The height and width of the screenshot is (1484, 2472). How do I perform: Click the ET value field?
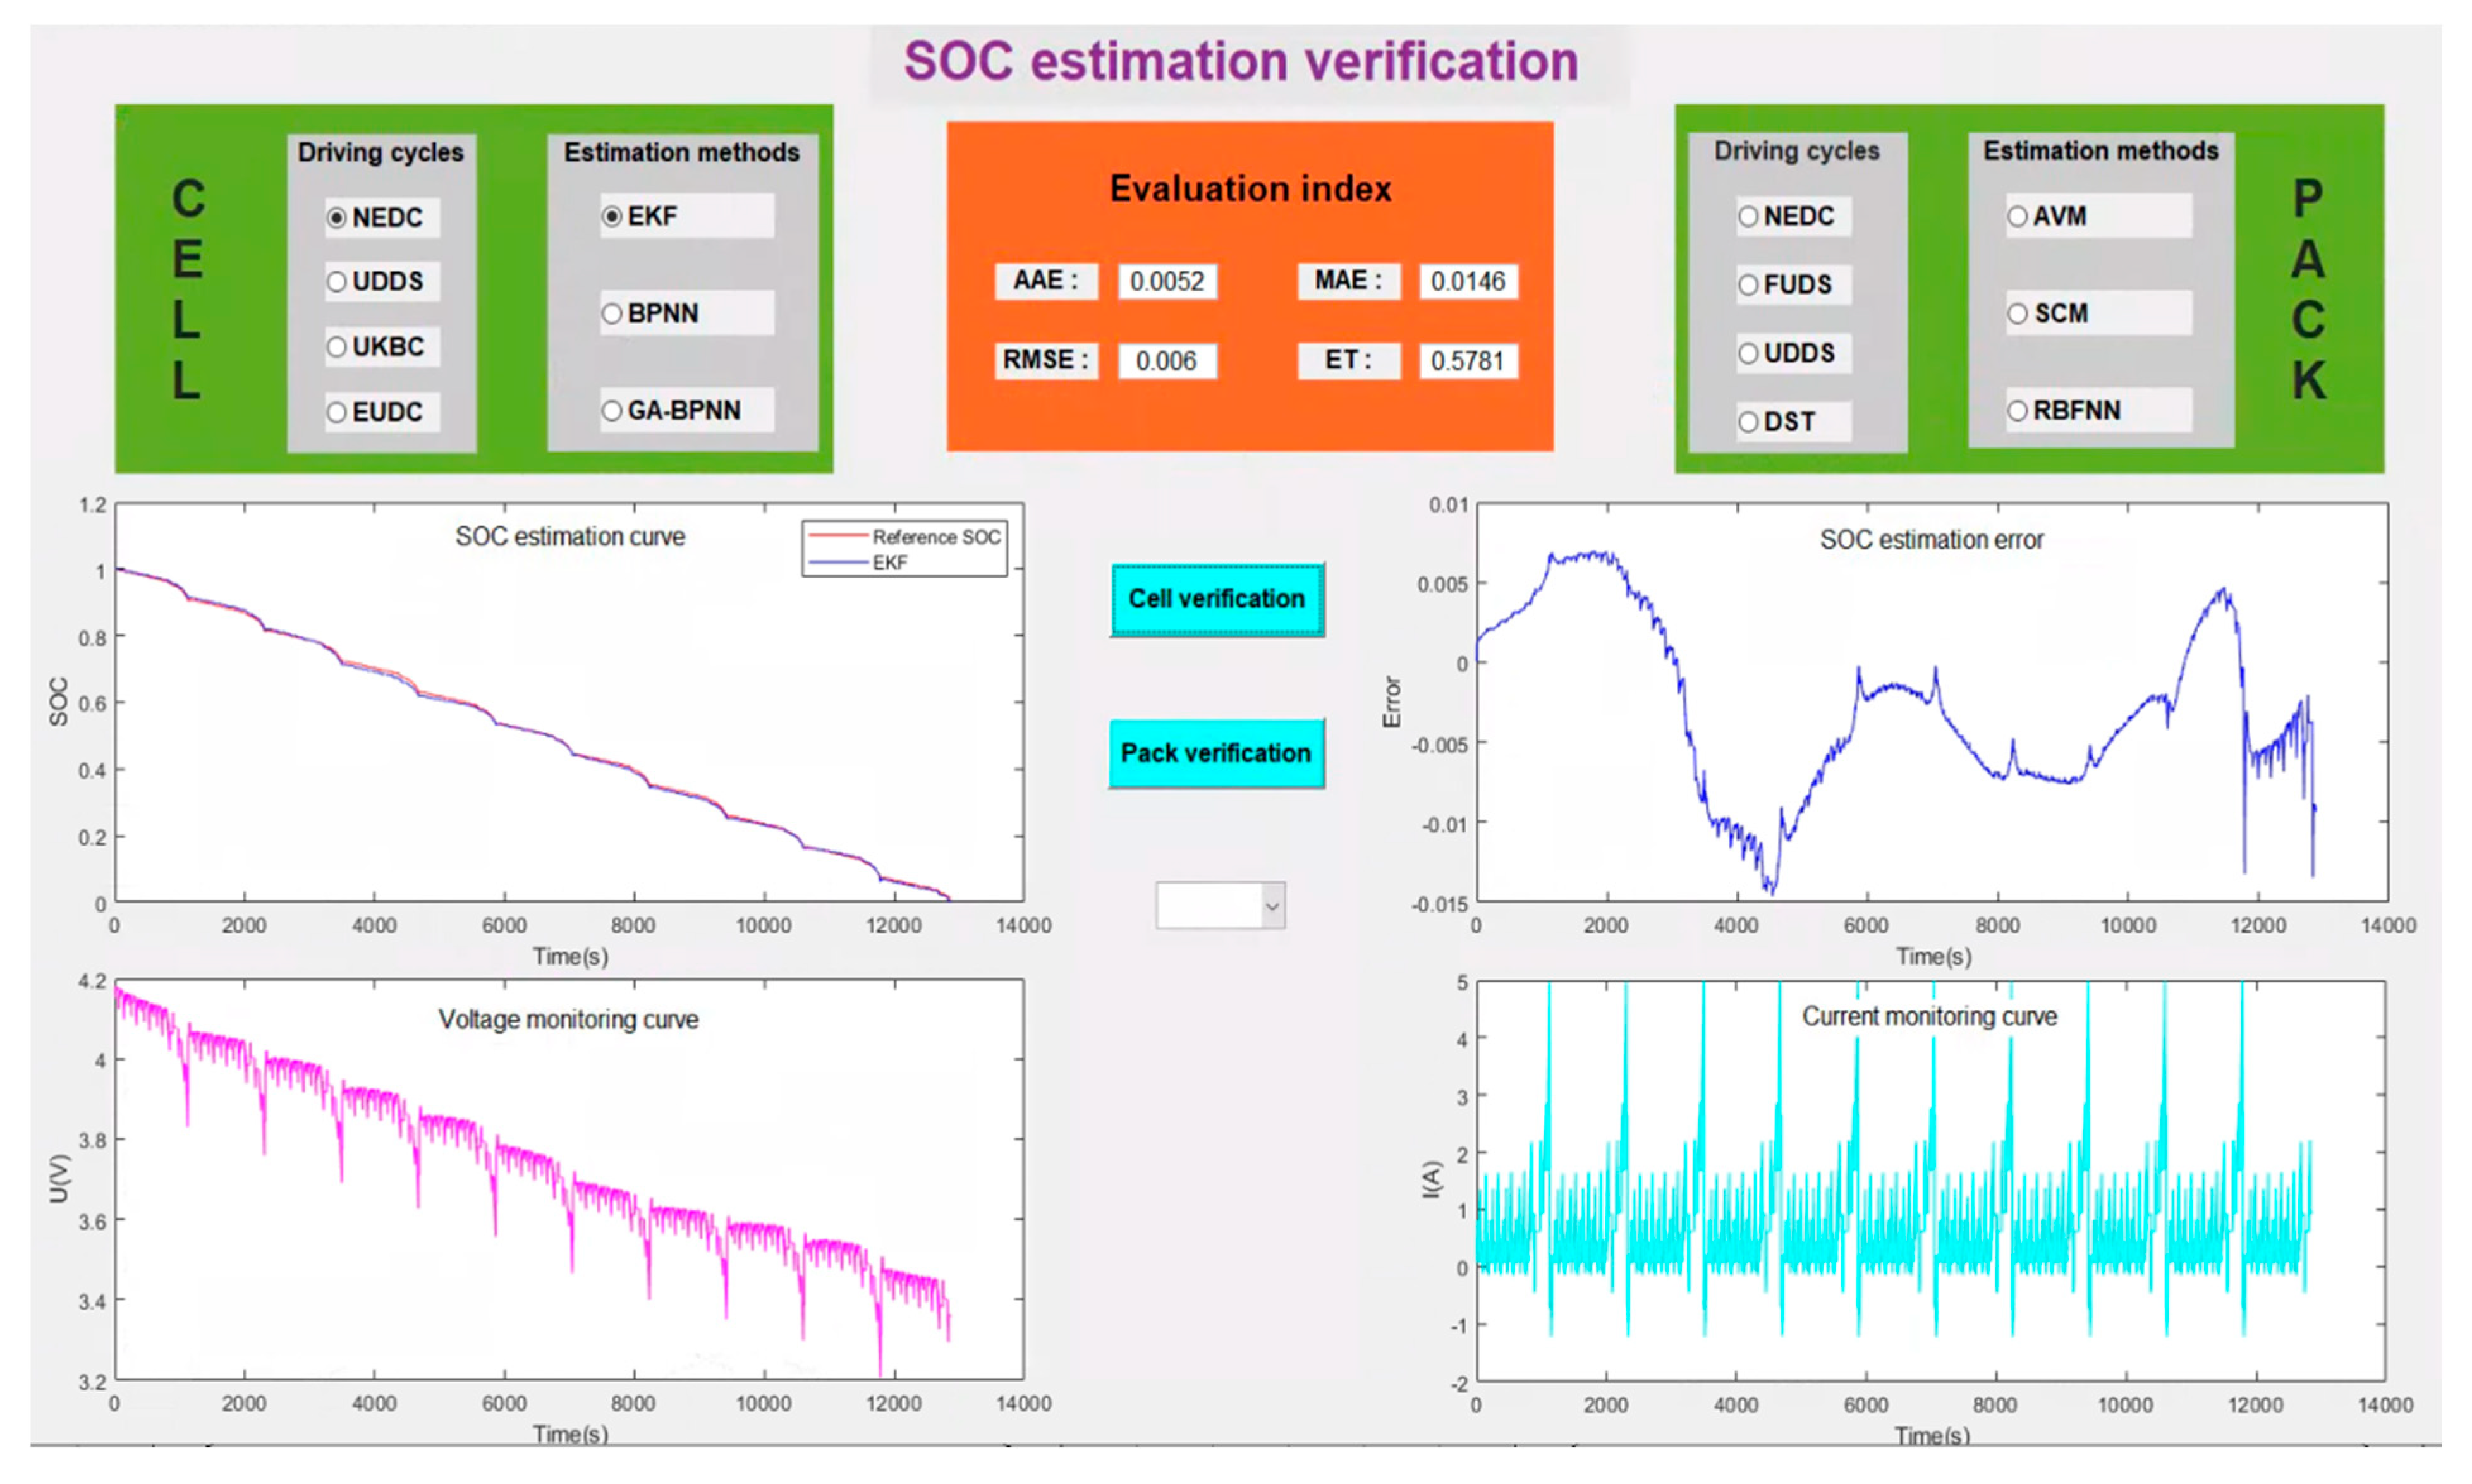pyautogui.click(x=1467, y=361)
